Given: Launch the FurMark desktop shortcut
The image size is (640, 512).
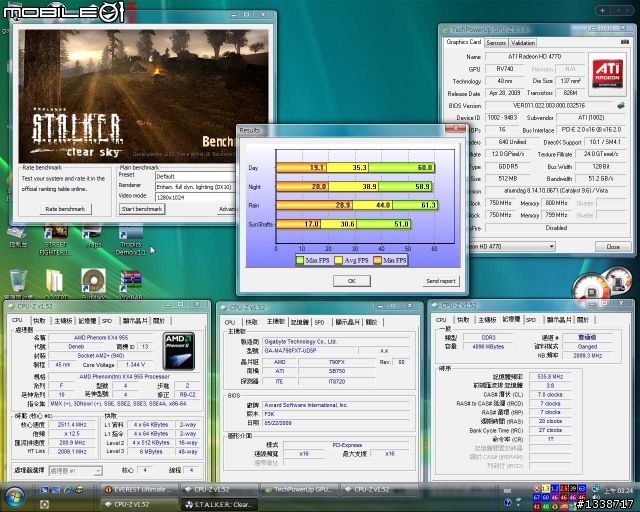Looking at the screenshot, I should [93, 282].
